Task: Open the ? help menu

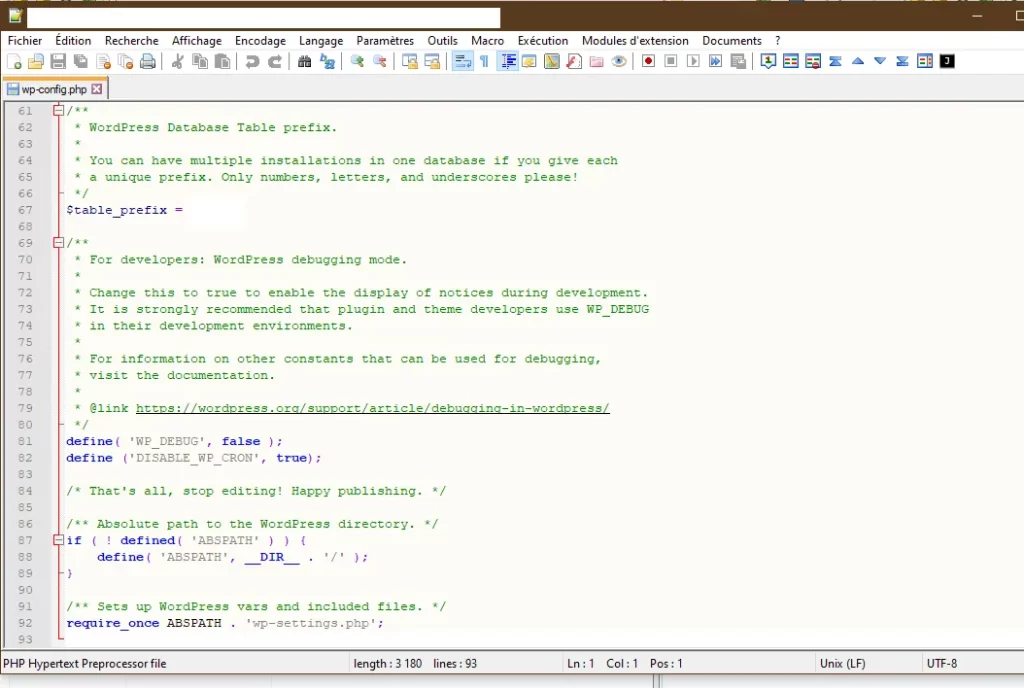Action: click(x=778, y=40)
